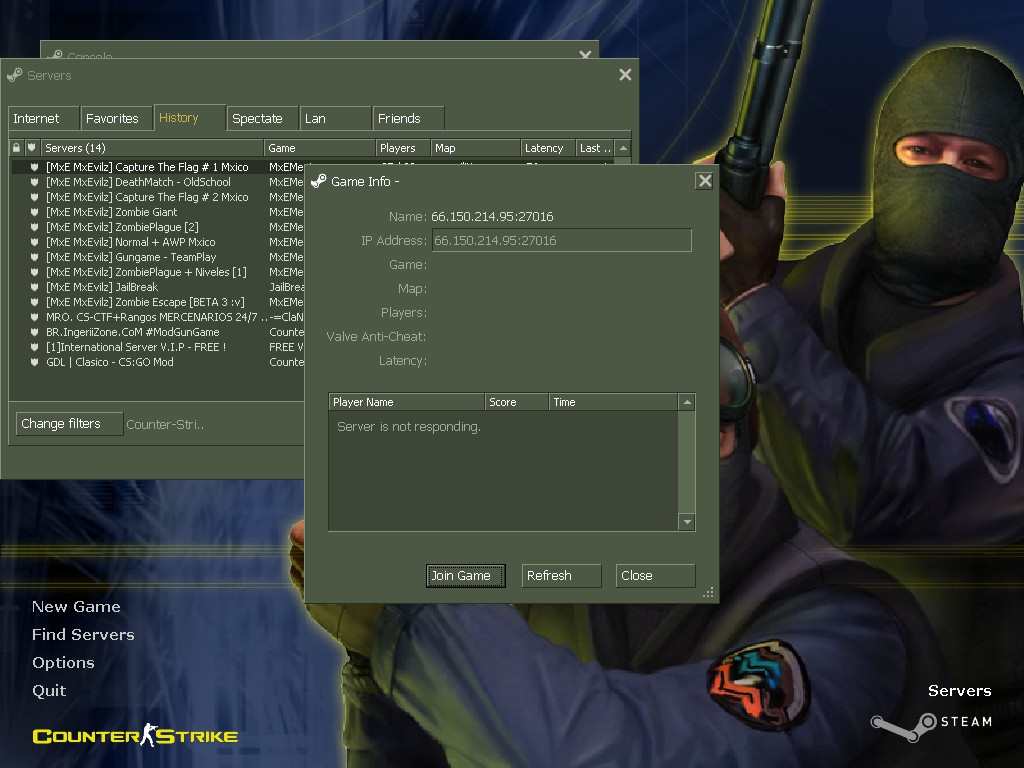Click the Steam logo icon at bottom right

tap(904, 726)
